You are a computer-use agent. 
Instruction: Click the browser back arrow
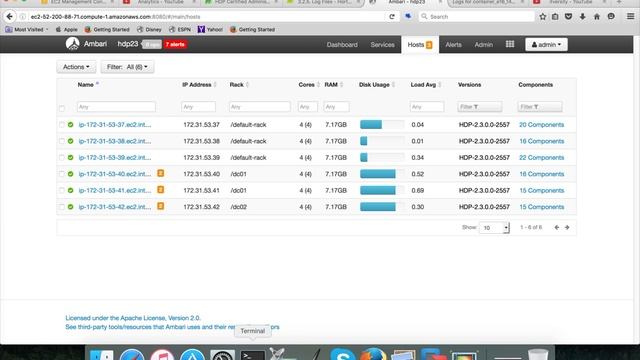click(10, 17)
